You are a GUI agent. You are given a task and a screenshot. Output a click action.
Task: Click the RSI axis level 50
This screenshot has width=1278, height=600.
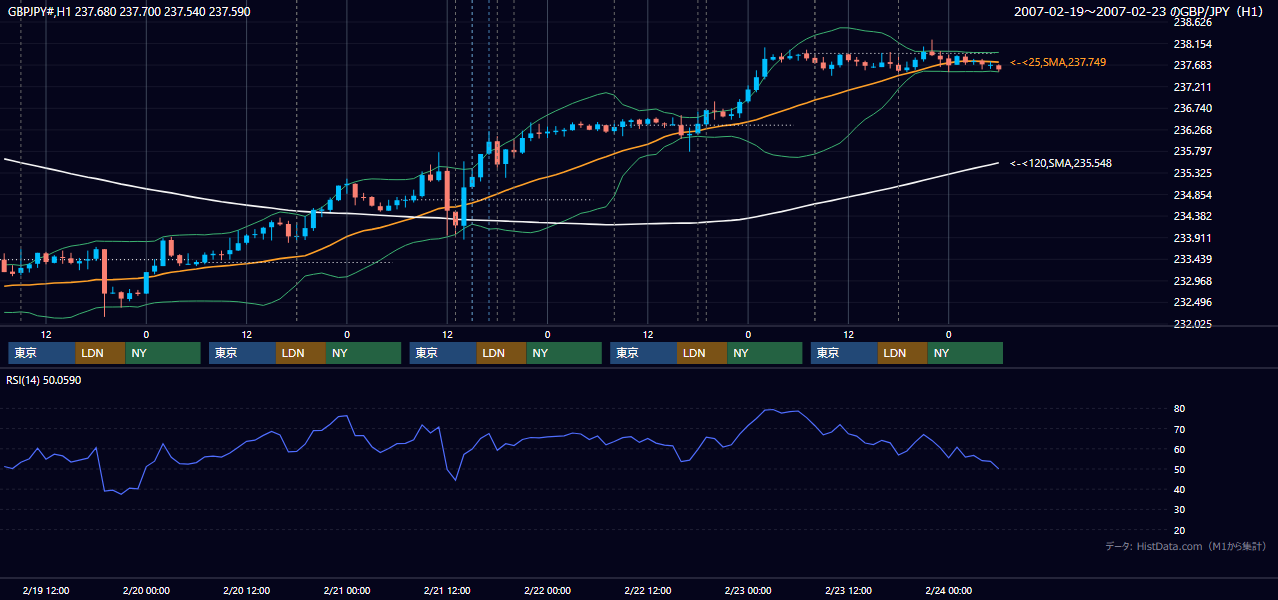coord(1180,469)
